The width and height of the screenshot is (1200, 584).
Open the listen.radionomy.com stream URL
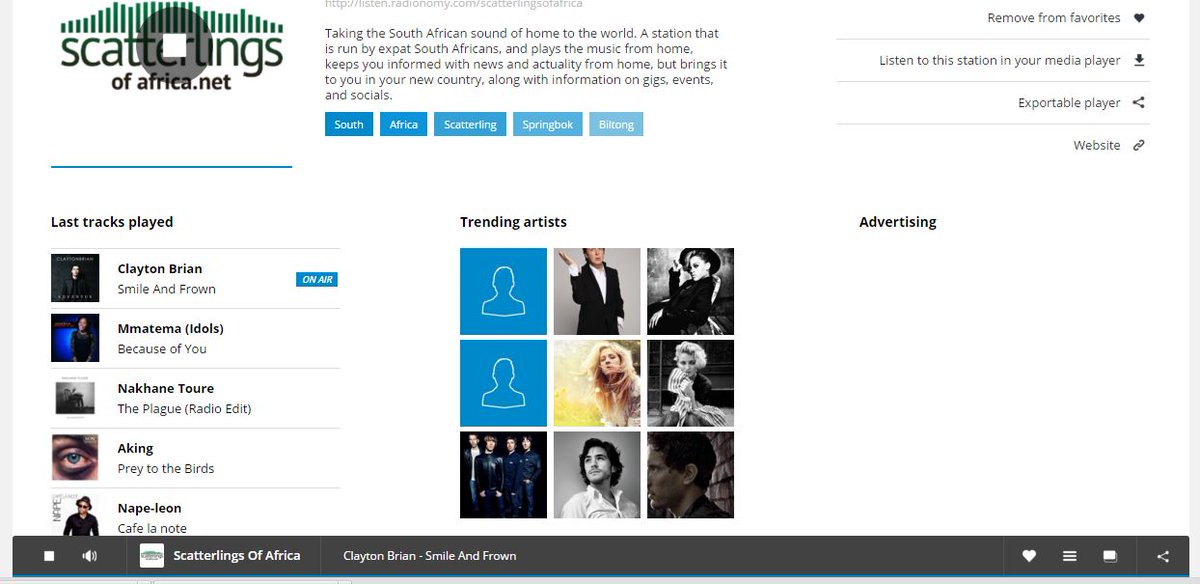point(454,5)
